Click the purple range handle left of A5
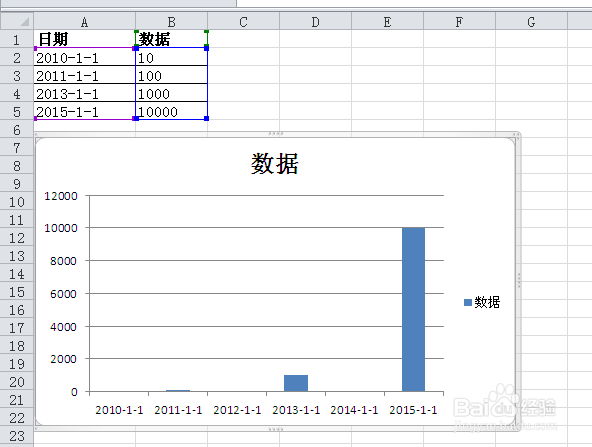Image resolution: width=592 pixels, height=447 pixels. (x=35, y=119)
